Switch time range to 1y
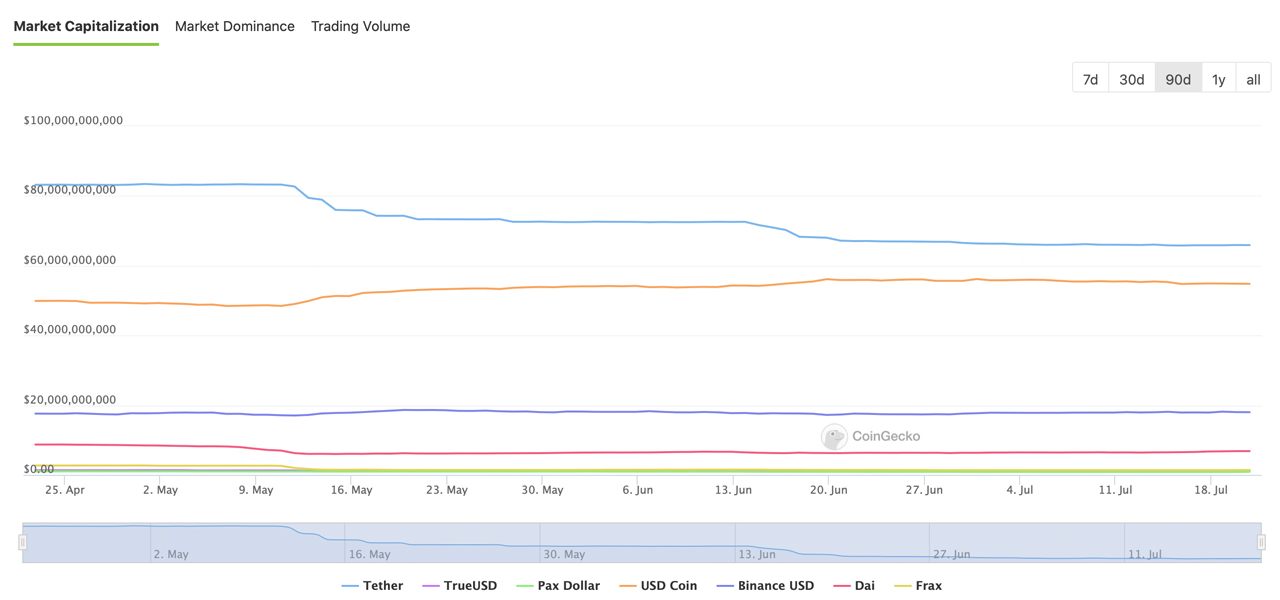 click(1218, 79)
